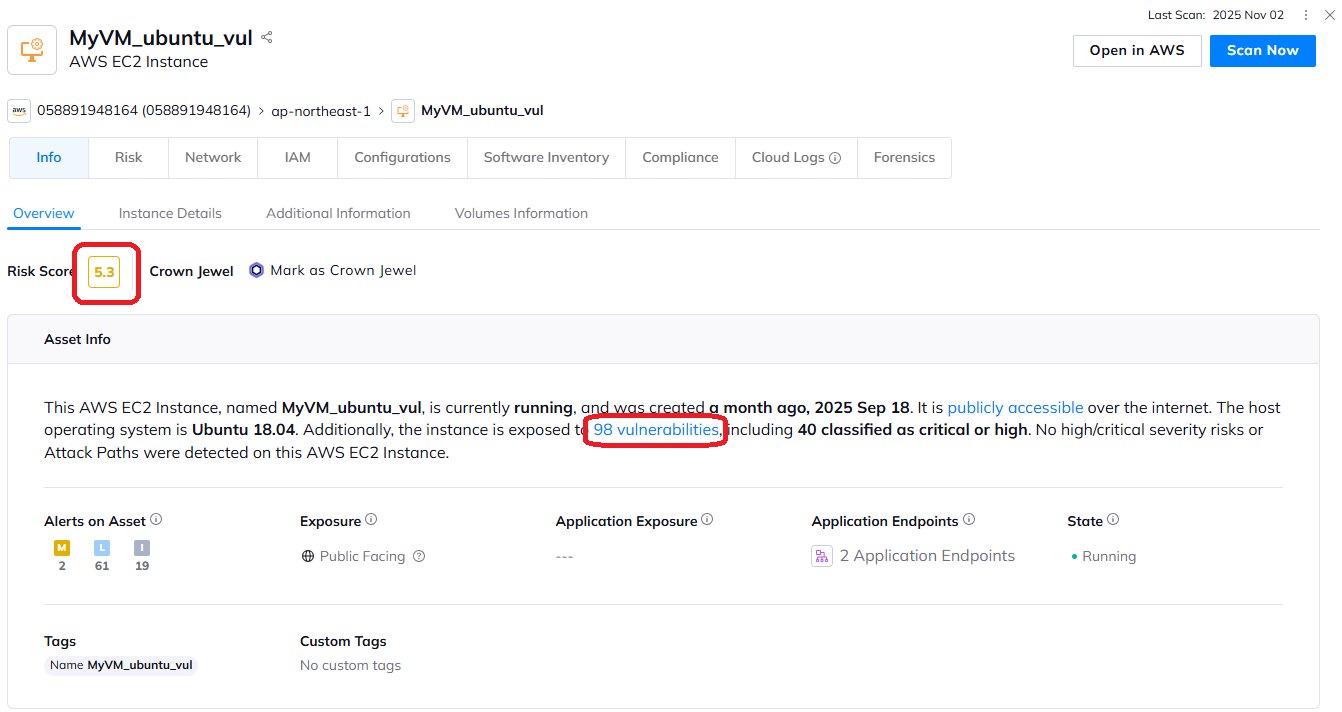Select the Instance Details sub-tab

[x=170, y=214]
